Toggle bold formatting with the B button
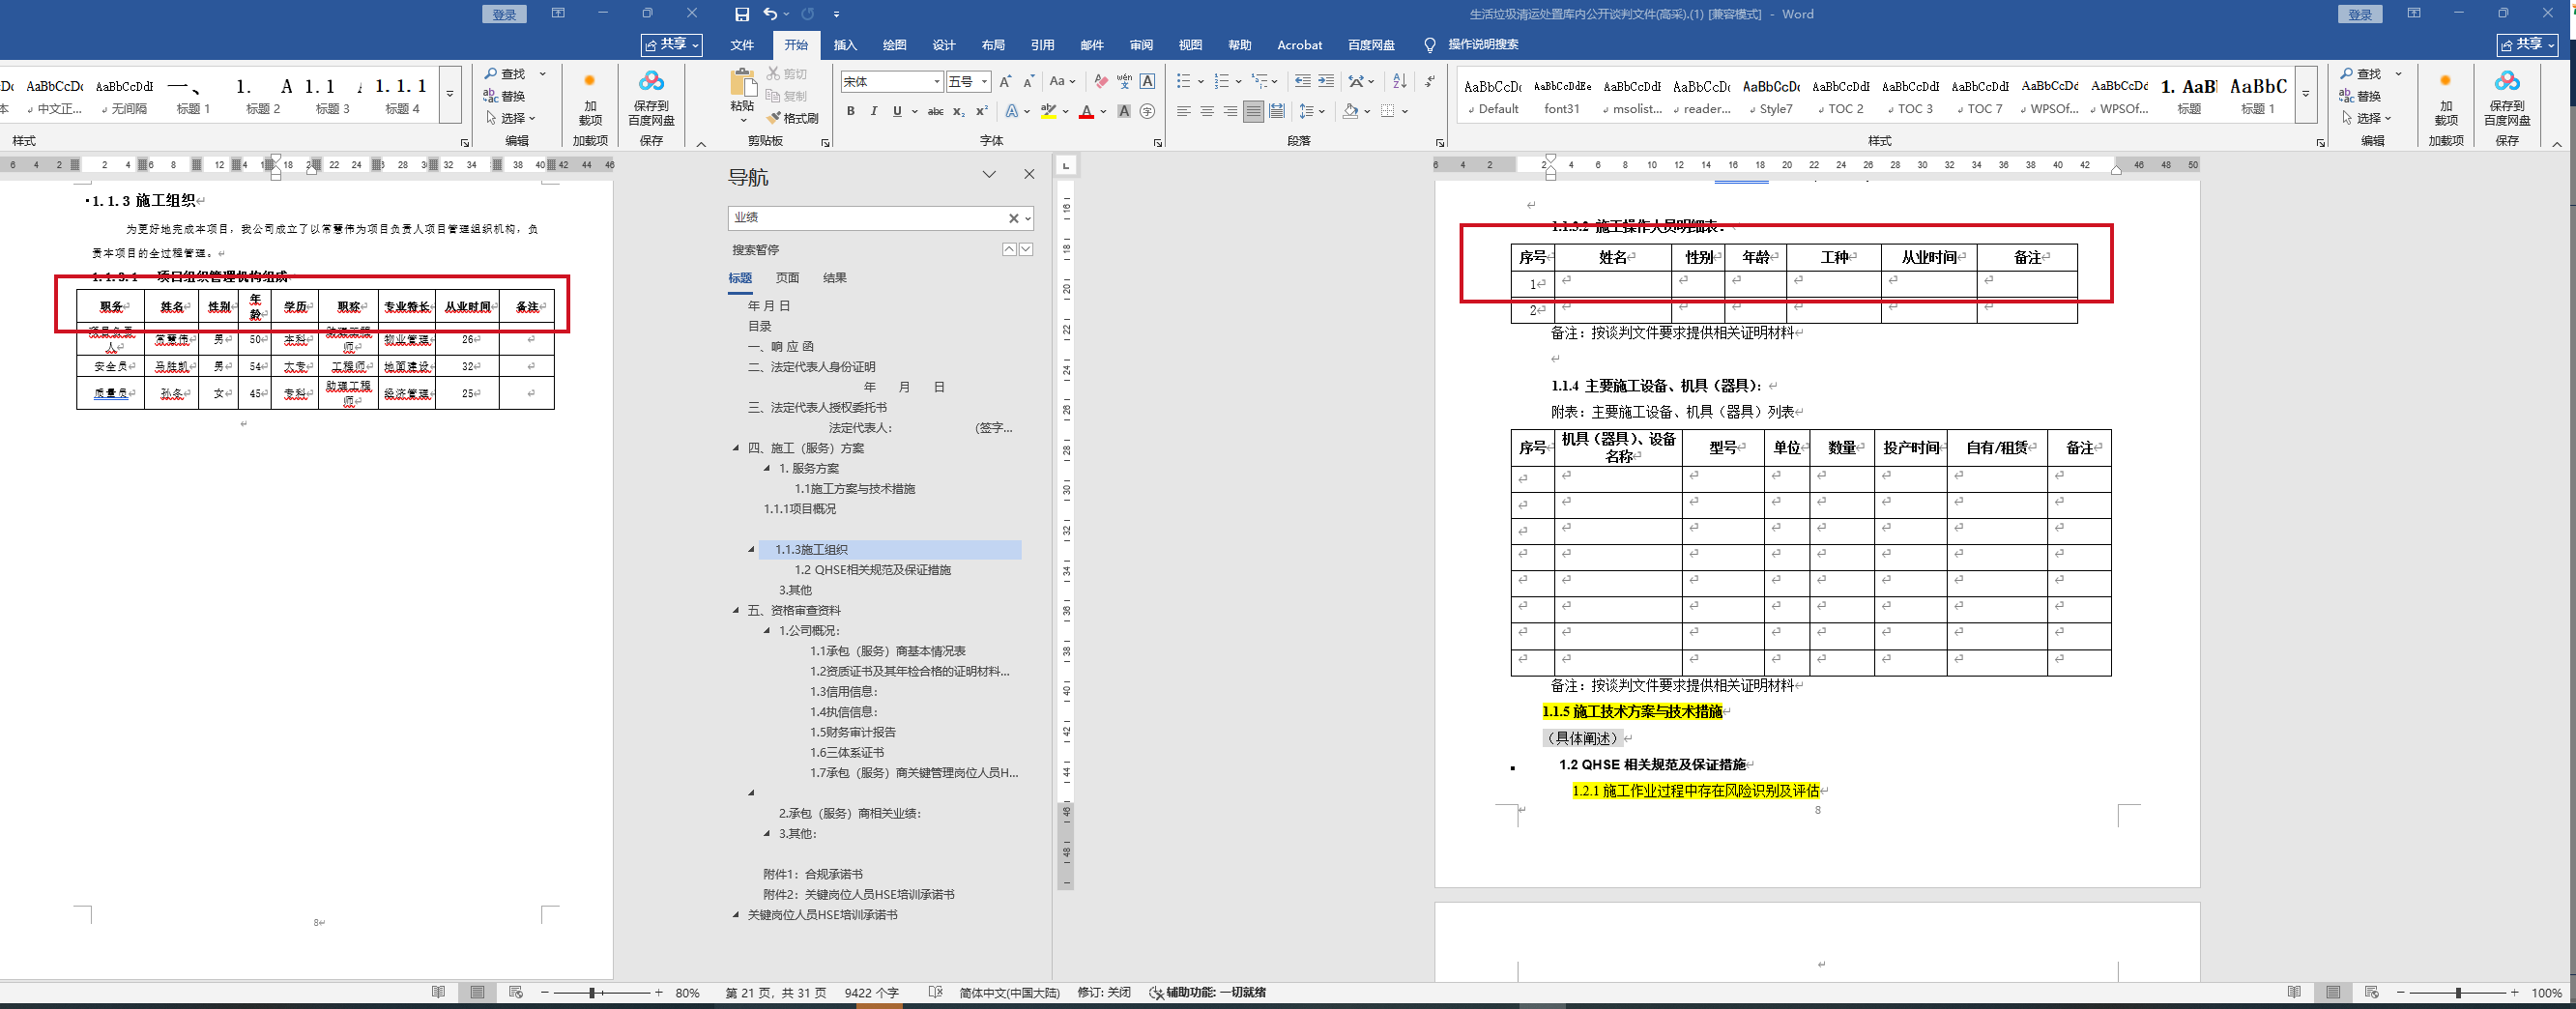2576x1009 pixels. pyautogui.click(x=850, y=111)
